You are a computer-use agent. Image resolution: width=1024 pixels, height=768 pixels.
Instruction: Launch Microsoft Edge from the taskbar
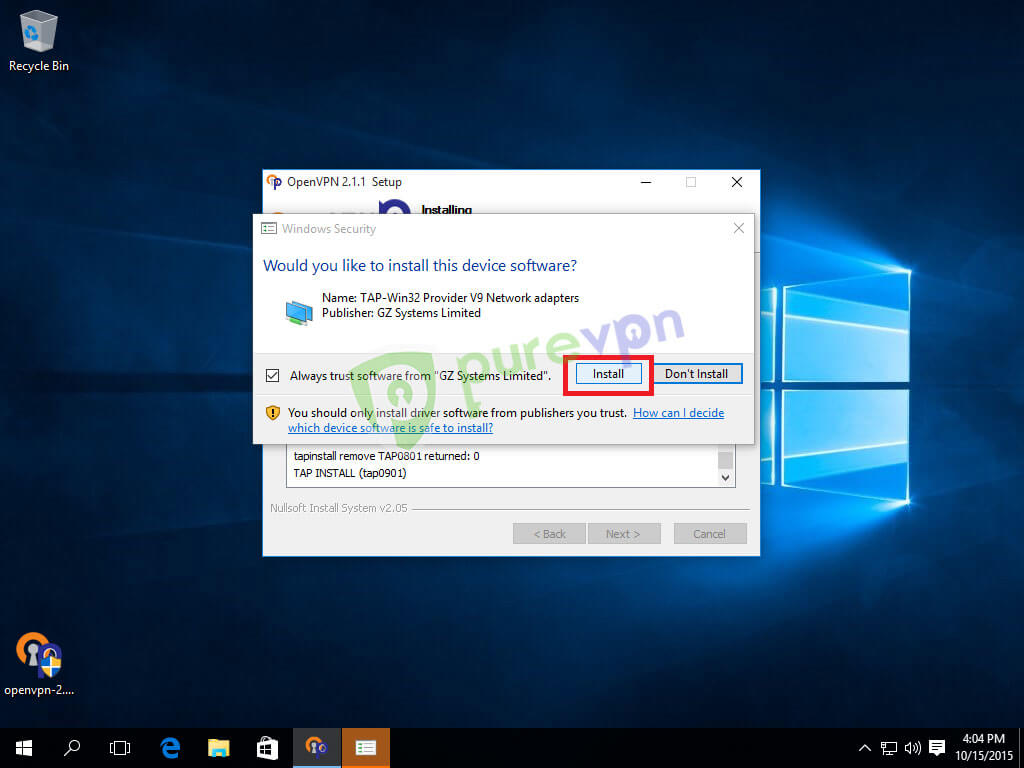coord(170,748)
